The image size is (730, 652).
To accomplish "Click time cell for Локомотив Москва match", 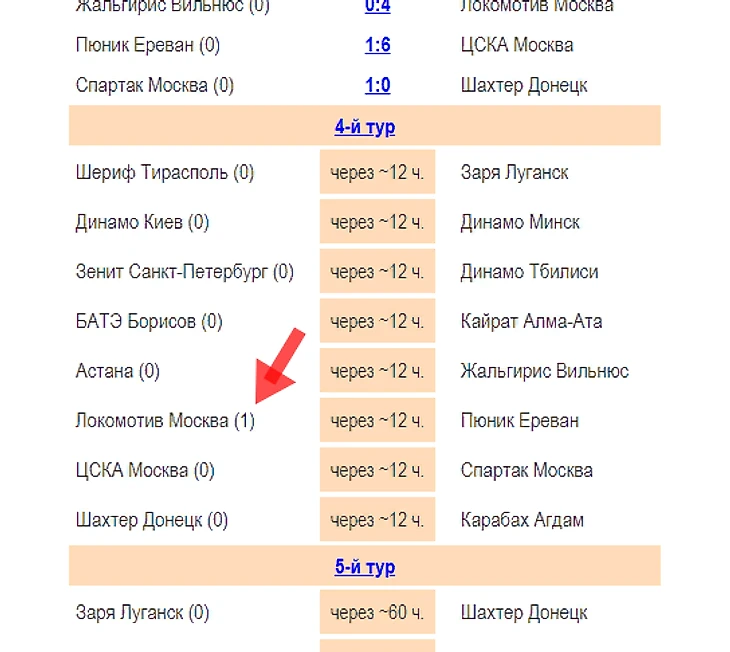I will 377,421.
